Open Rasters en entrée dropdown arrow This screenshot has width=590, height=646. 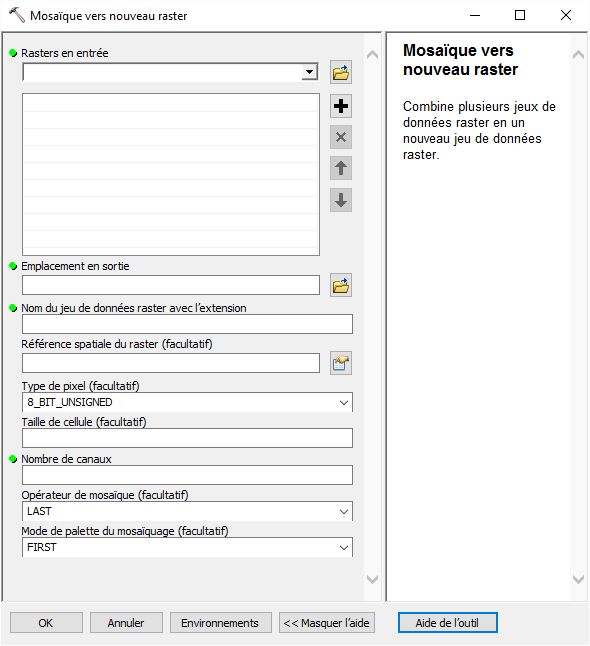pos(309,72)
